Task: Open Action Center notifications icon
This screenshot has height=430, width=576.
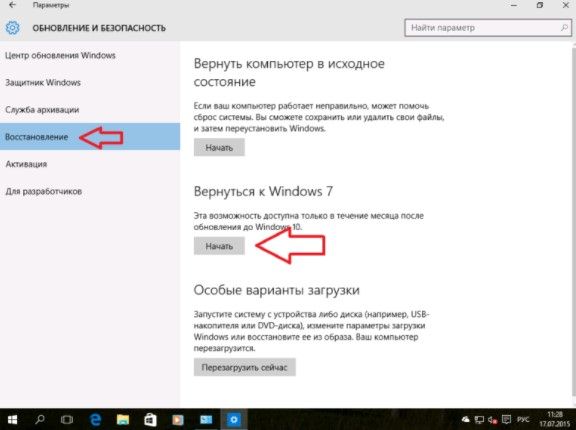Action: [506, 419]
